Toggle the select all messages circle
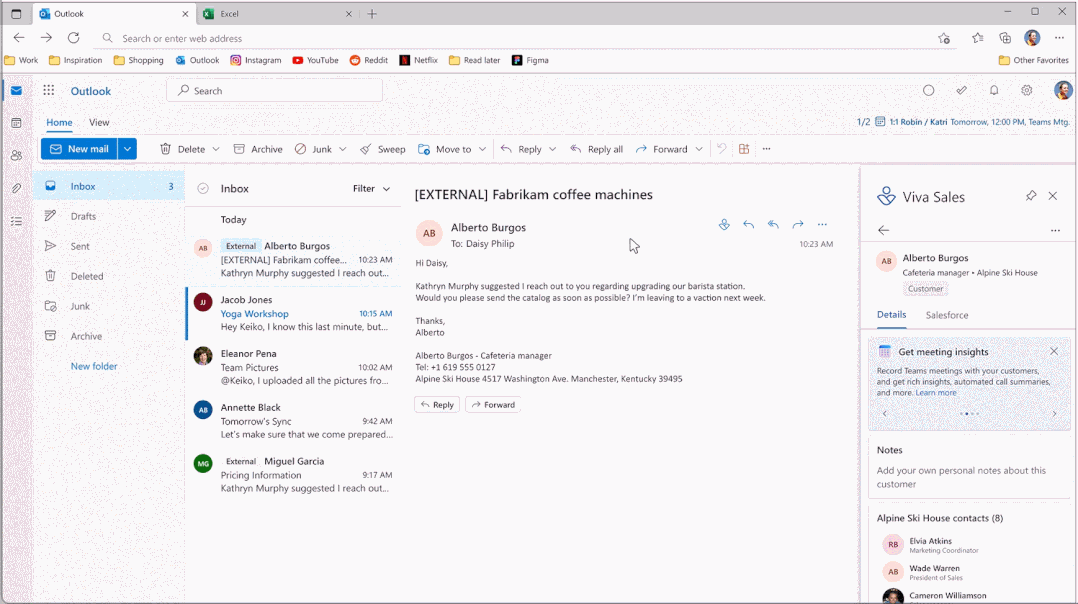 point(203,188)
